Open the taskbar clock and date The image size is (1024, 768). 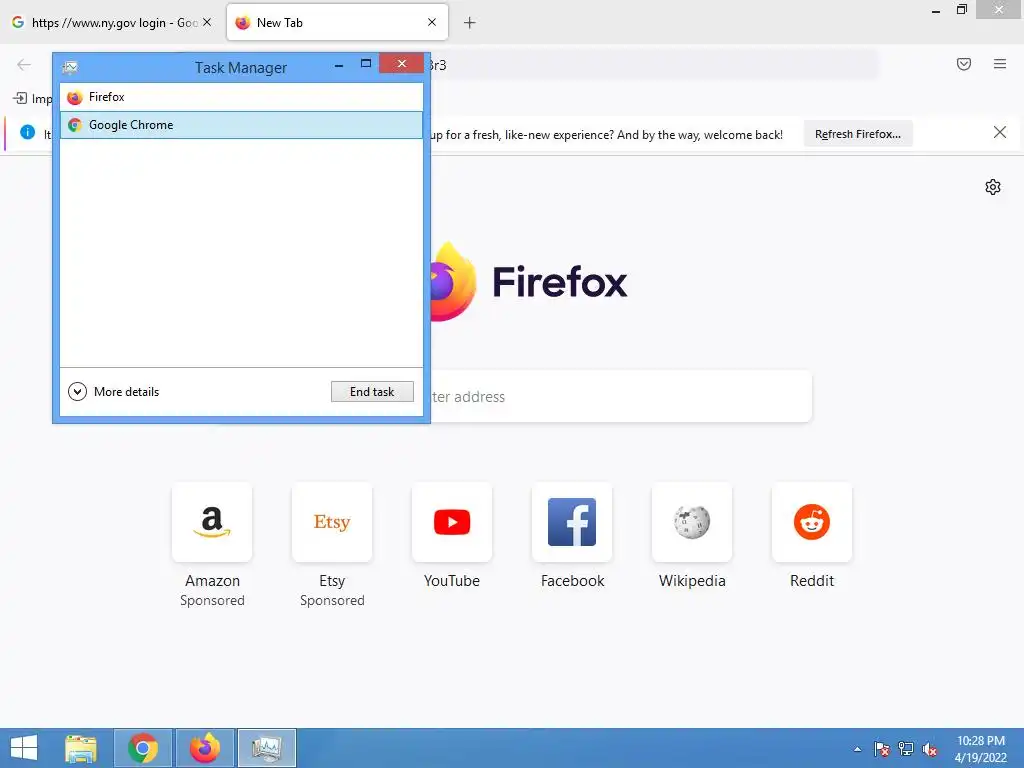point(981,749)
